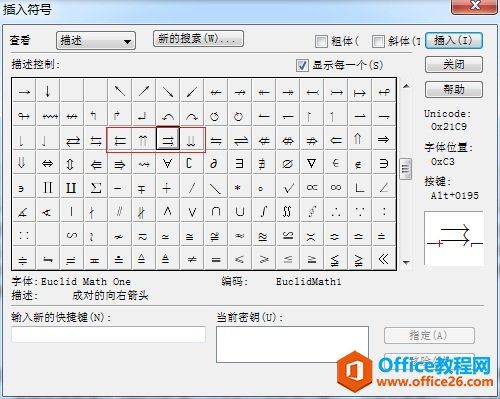This screenshot has width=500, height=399.
Task: Click the keystroke text Alt+0195
Action: coord(455,196)
